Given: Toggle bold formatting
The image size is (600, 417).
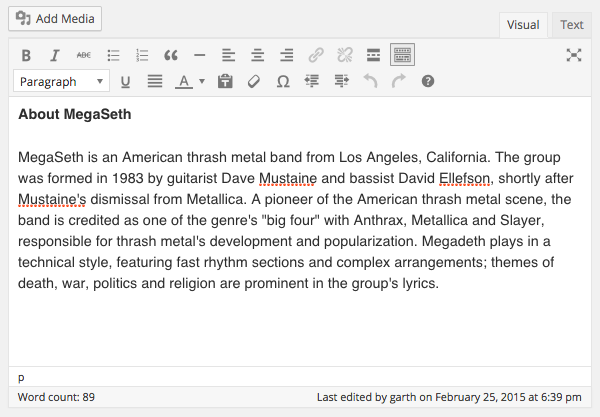Looking at the screenshot, I should tap(26, 55).
